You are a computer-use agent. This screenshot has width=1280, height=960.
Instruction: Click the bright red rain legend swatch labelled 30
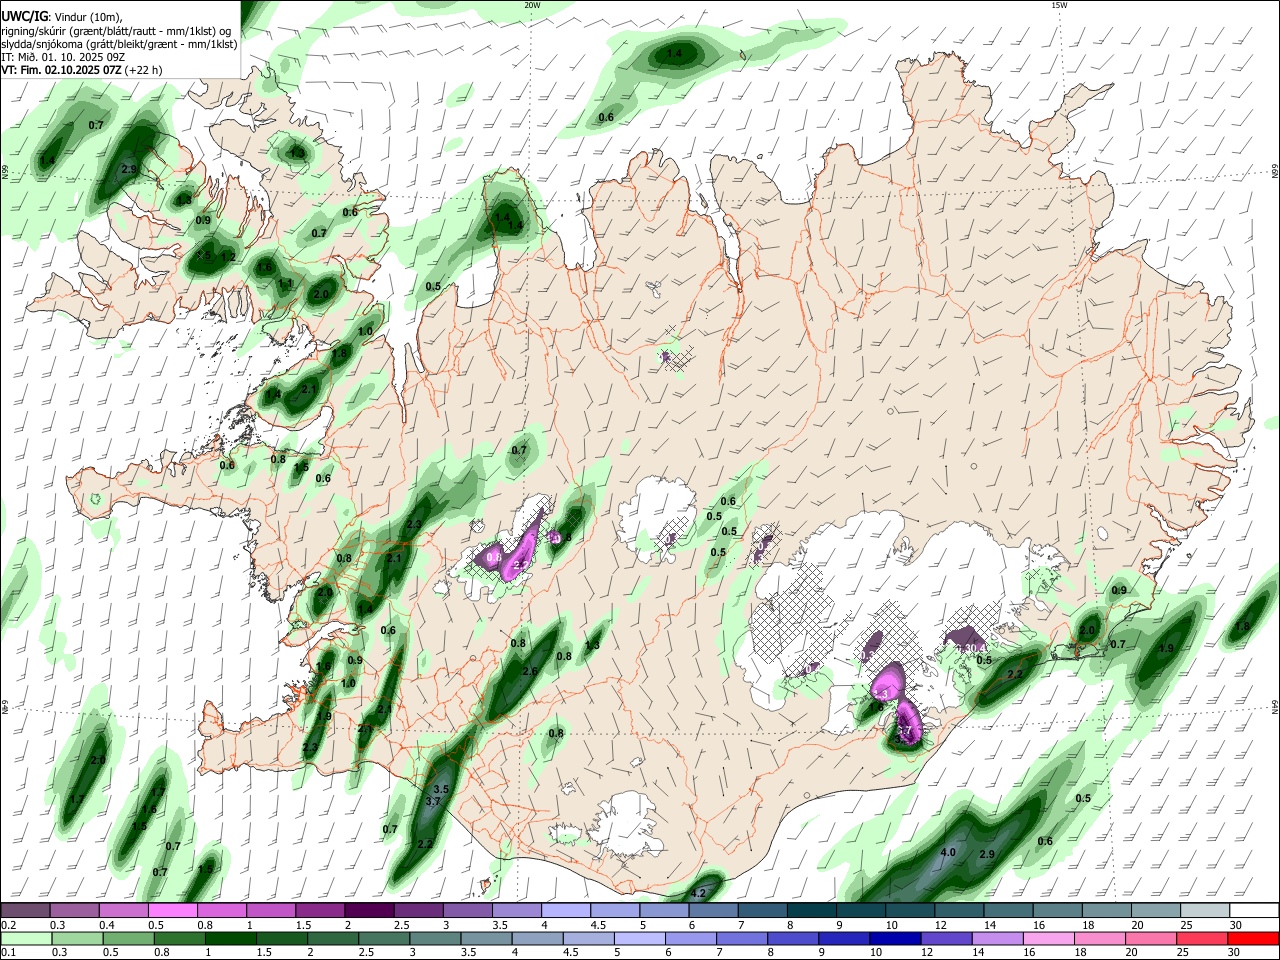1252,938
